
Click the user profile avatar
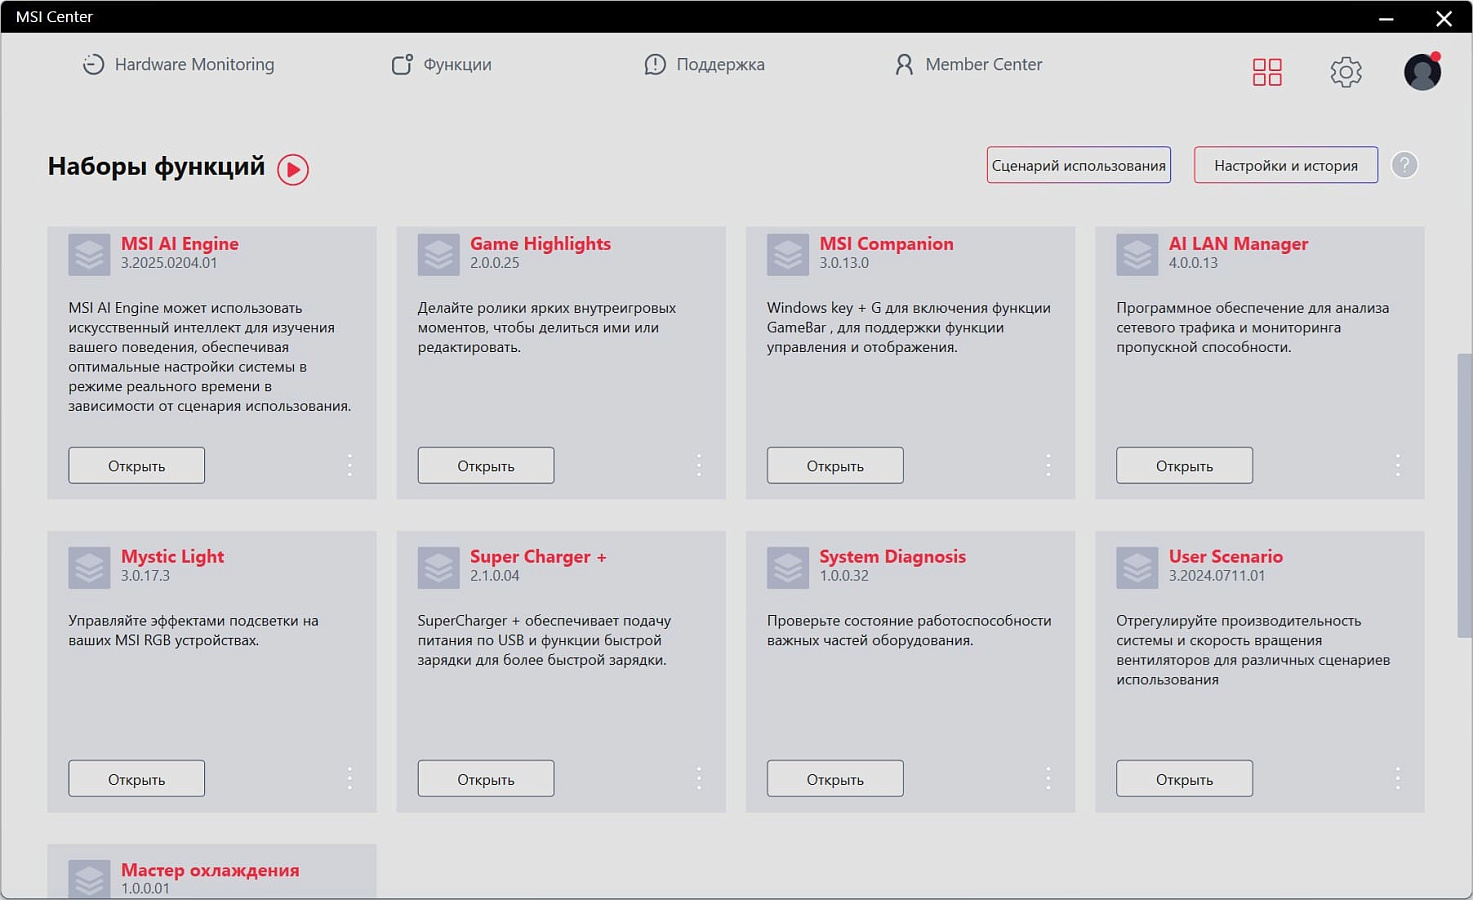(x=1422, y=72)
